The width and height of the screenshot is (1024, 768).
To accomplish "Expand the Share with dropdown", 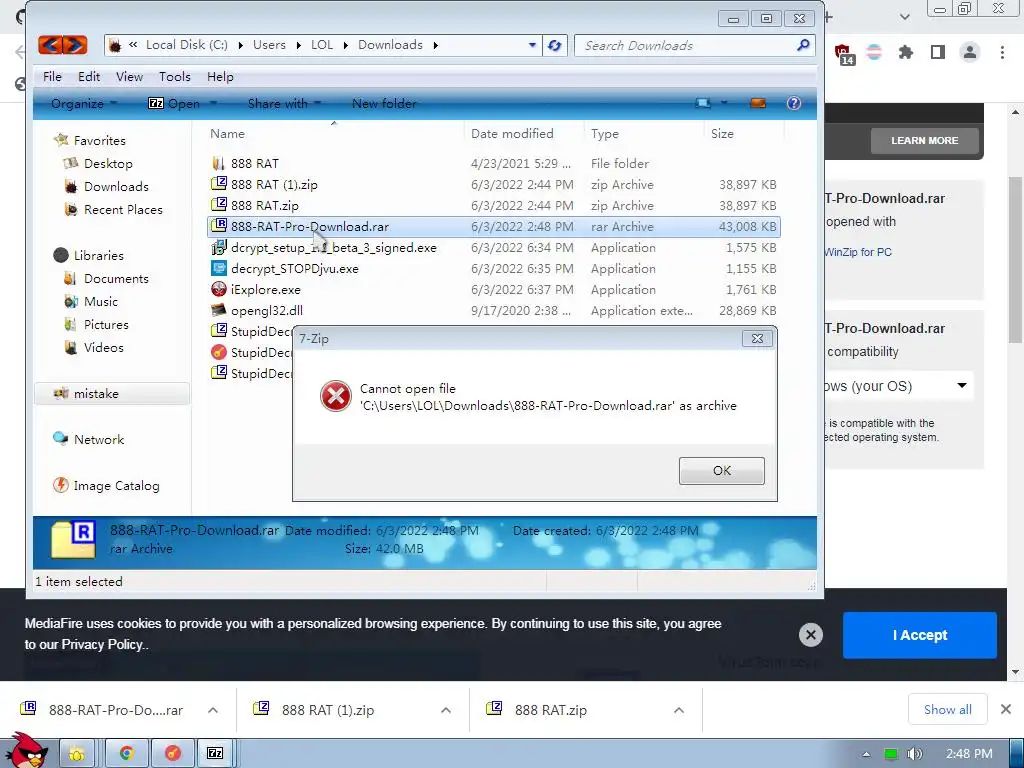I will 284,103.
